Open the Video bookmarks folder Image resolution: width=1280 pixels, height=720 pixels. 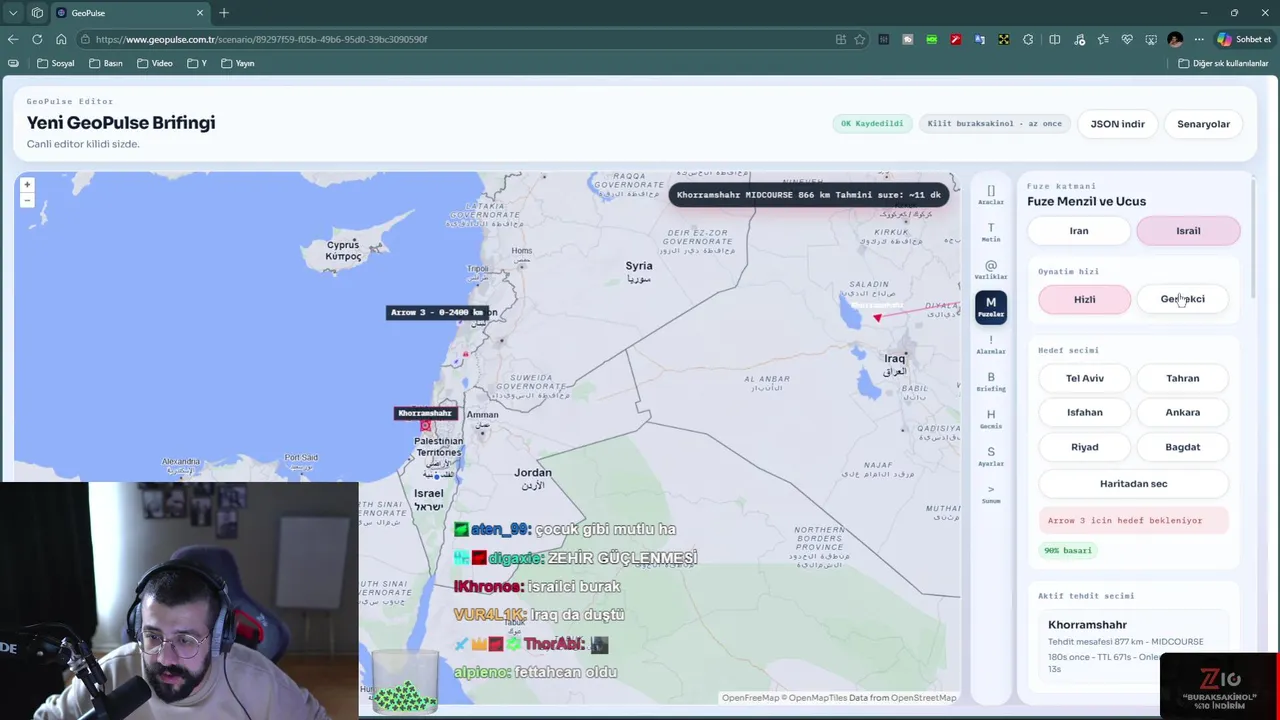[154, 63]
